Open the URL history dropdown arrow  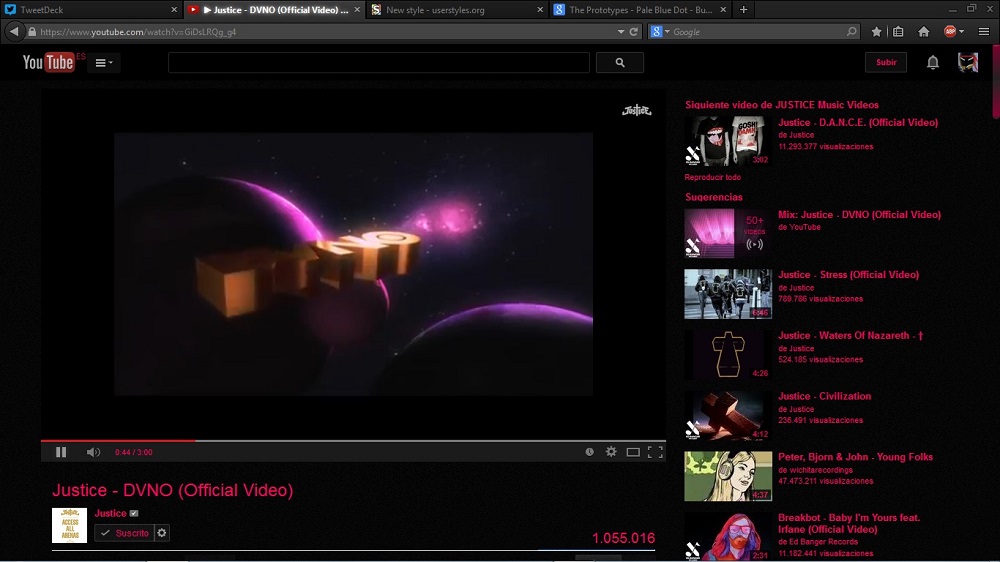(621, 31)
